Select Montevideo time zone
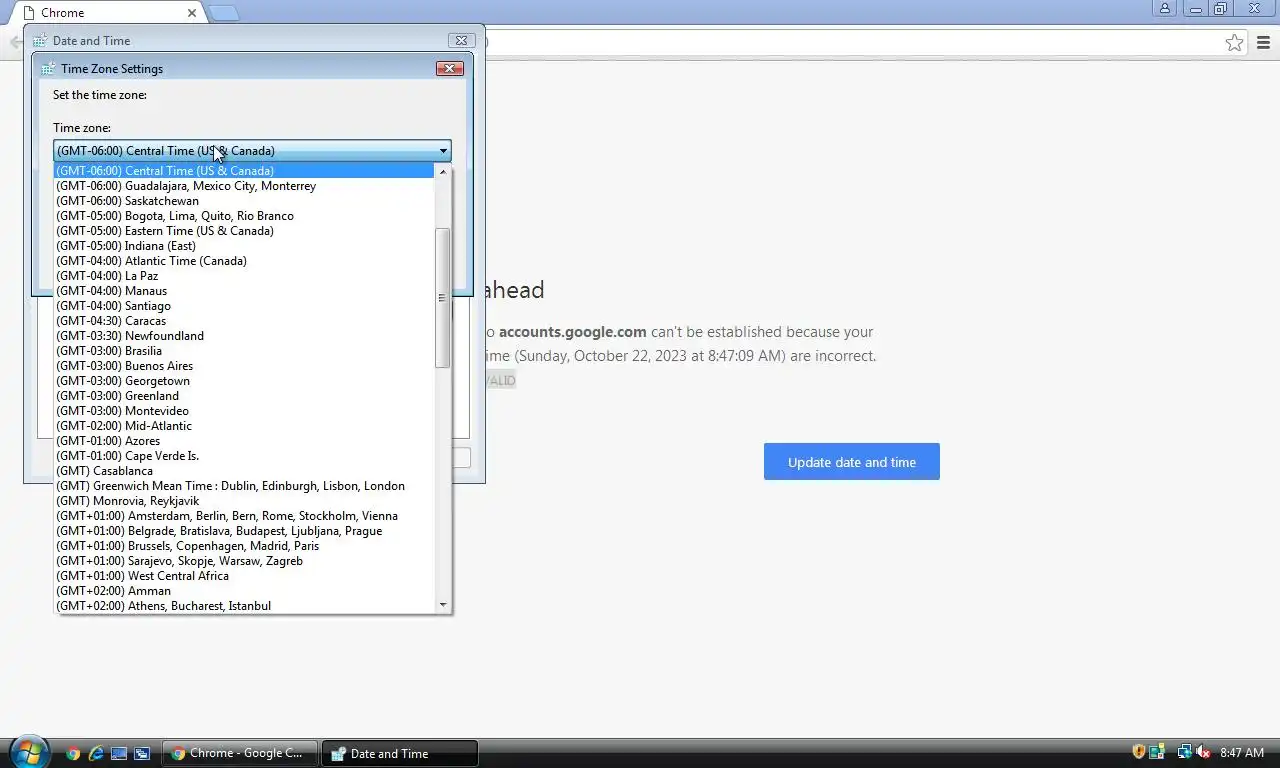Viewport: 1280px width, 768px height. click(x=244, y=411)
